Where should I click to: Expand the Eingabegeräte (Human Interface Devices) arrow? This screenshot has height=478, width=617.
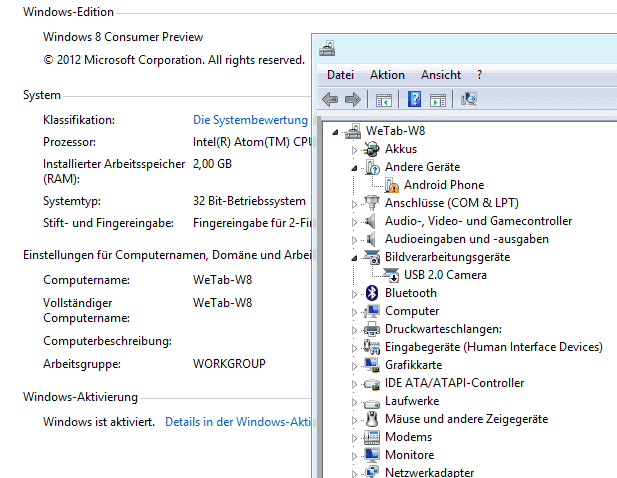pyautogui.click(x=354, y=348)
